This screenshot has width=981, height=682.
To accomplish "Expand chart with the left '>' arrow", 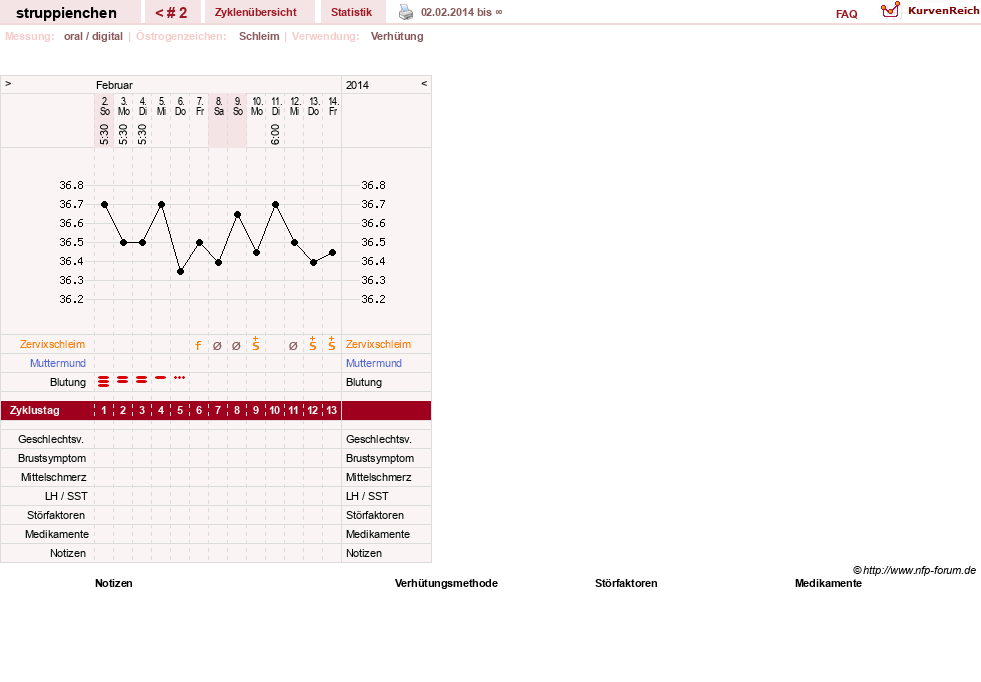I will click(8, 83).
